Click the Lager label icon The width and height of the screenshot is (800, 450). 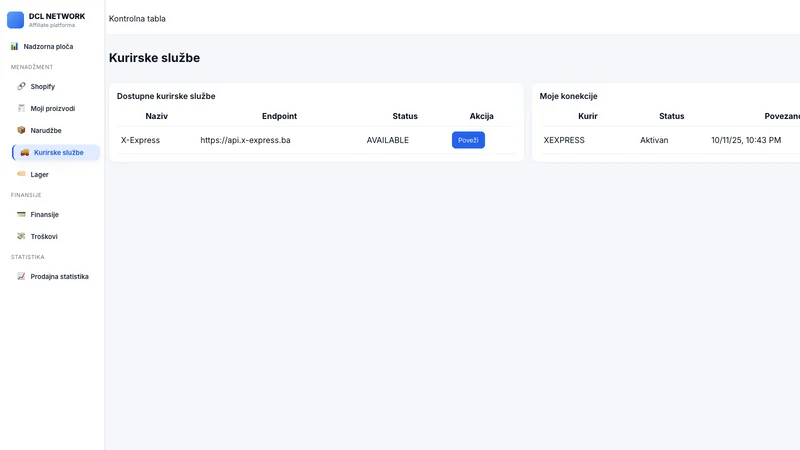[21, 174]
